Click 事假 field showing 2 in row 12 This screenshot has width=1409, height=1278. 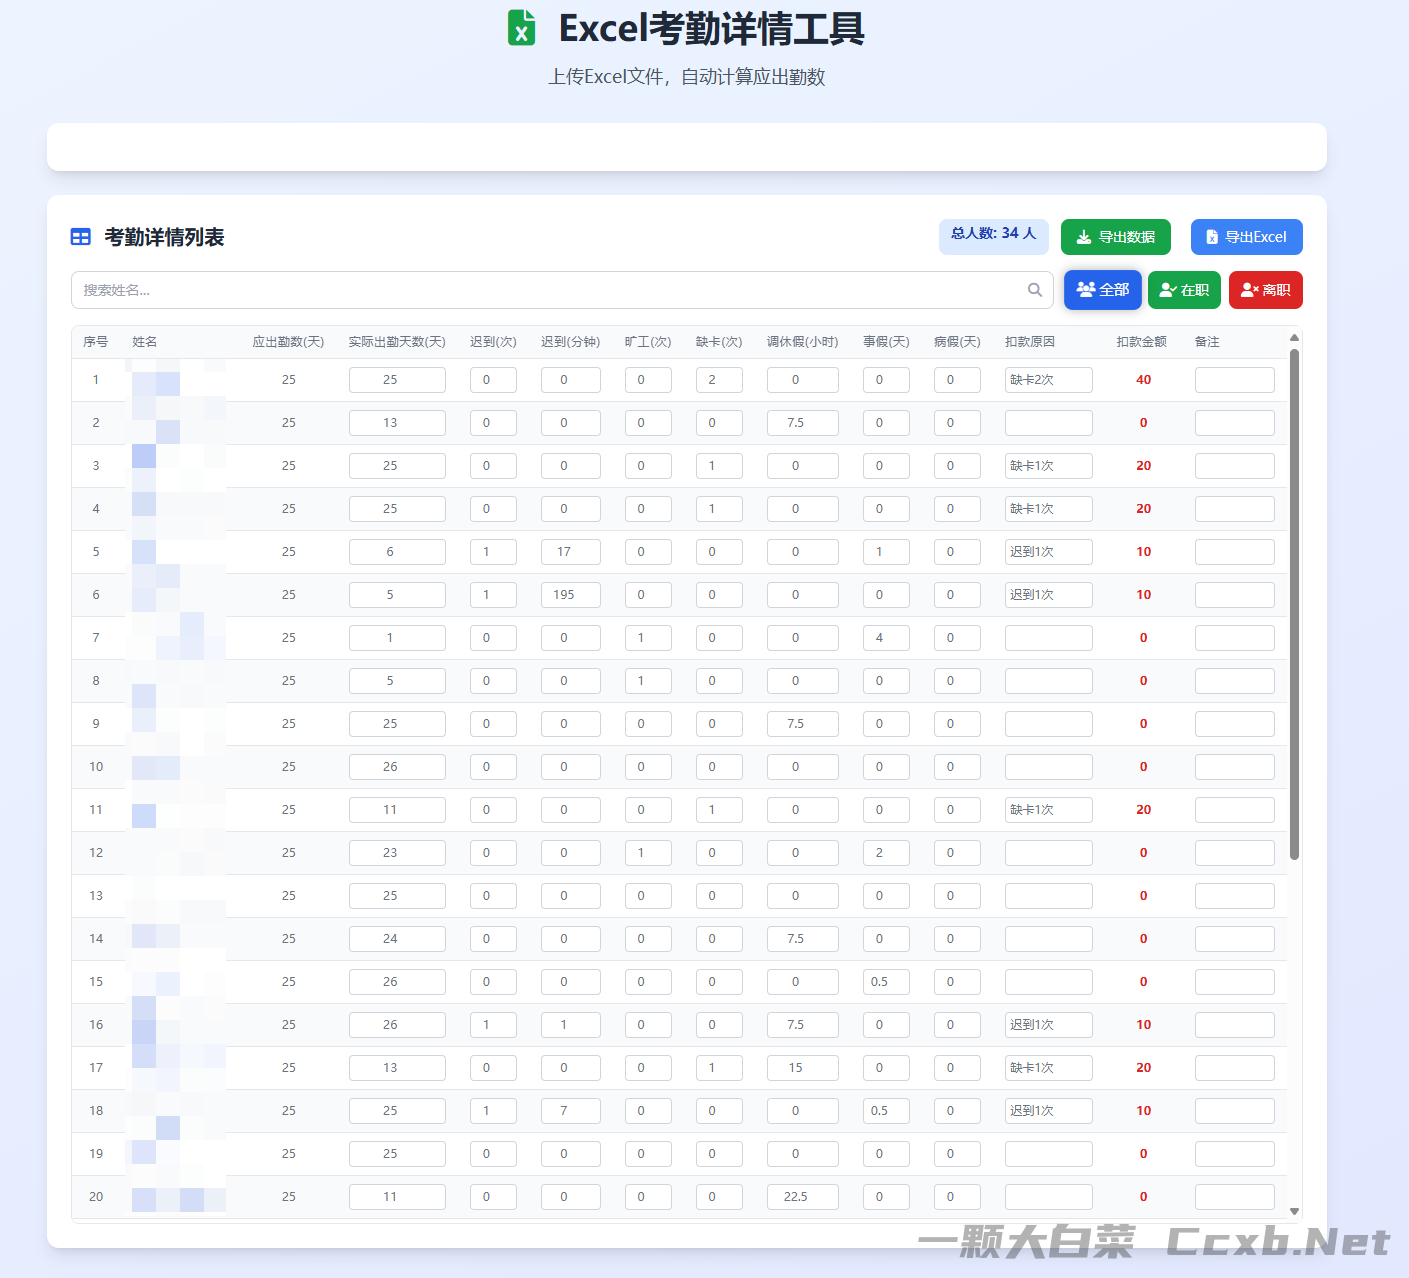point(886,853)
